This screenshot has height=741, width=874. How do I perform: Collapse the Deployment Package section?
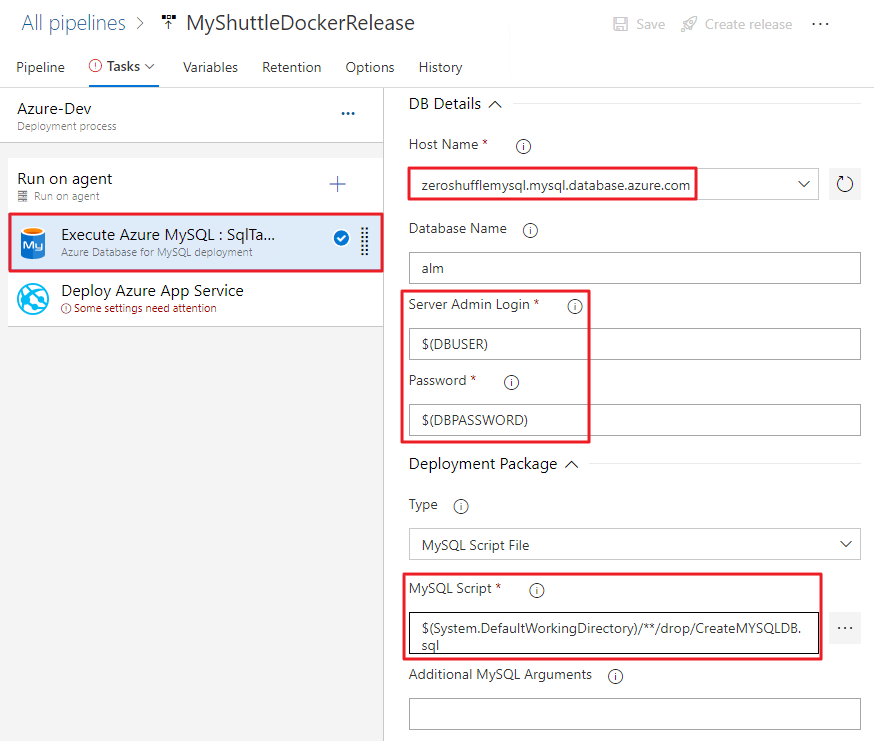click(571, 464)
